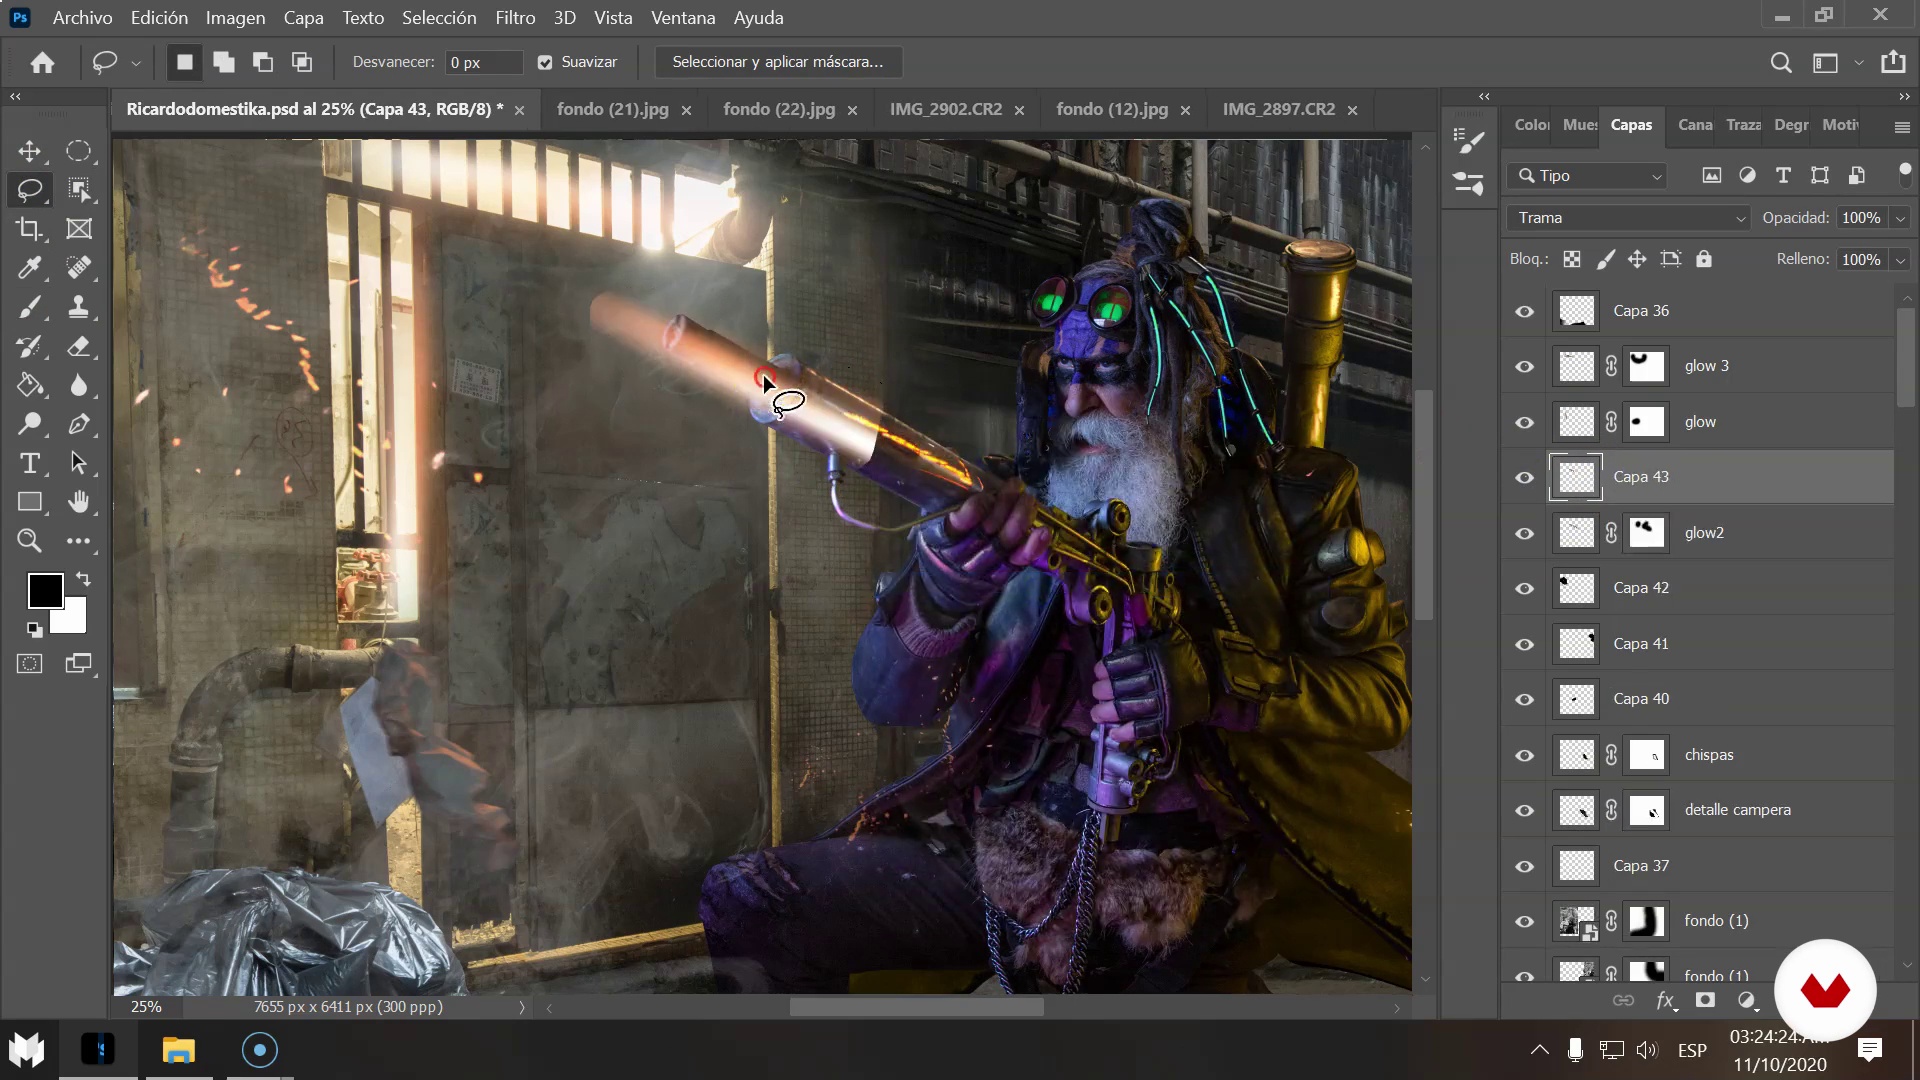The height and width of the screenshot is (1080, 1920).
Task: Click the Share icon in options bar
Action: click(1893, 62)
